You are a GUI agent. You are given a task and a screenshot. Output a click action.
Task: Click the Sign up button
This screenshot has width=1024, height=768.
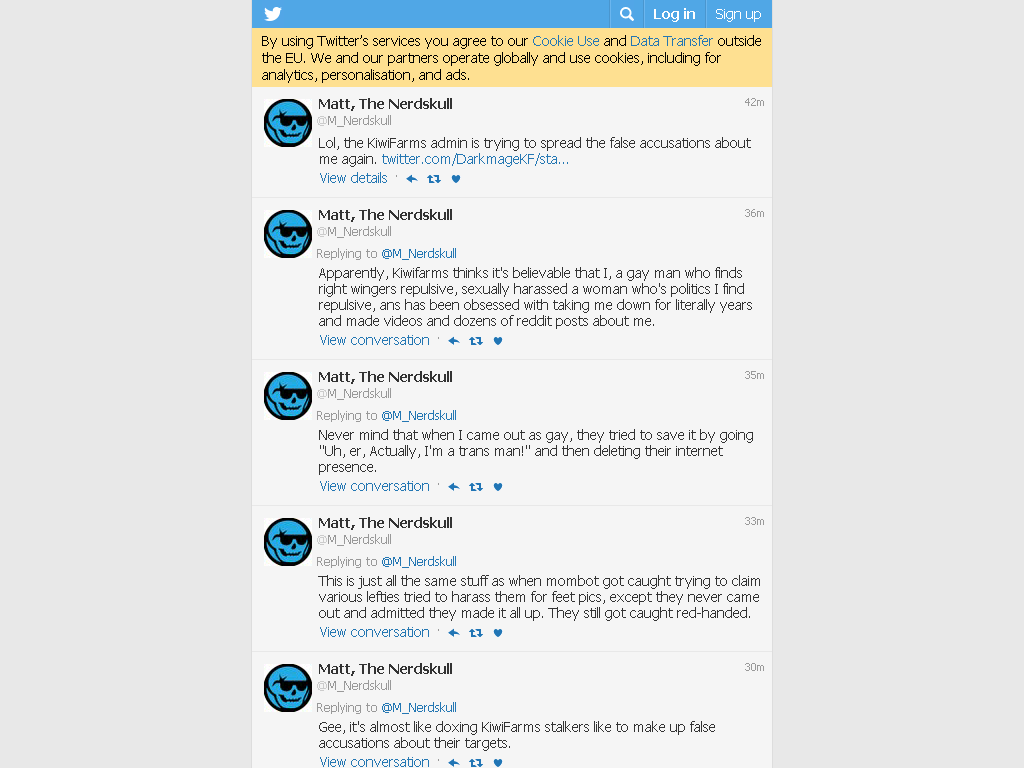click(x=738, y=14)
